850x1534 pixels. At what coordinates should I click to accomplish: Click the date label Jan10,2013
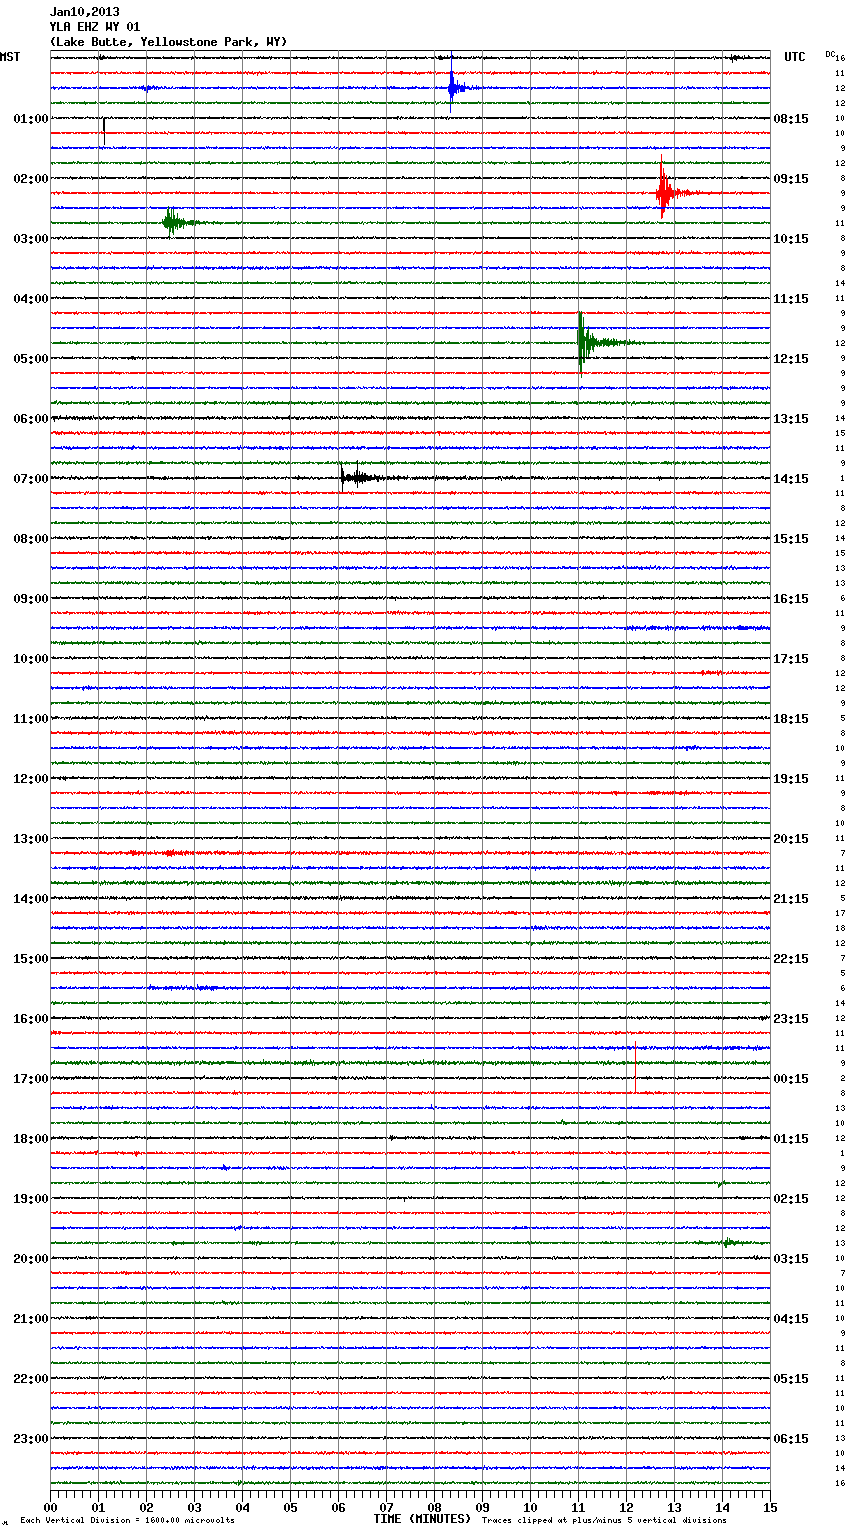coord(84,12)
